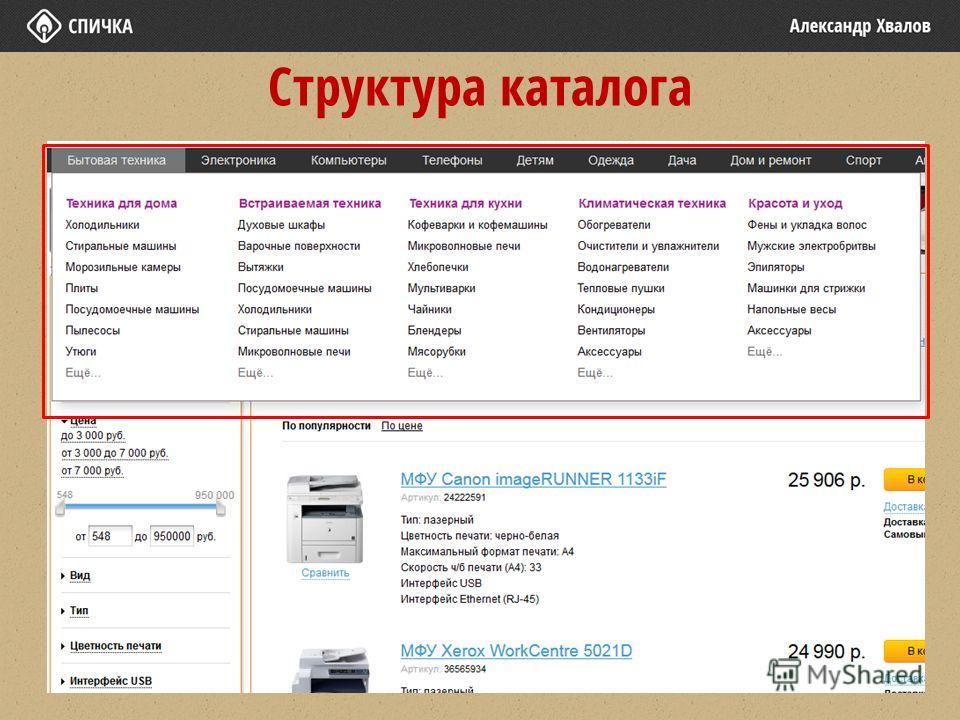Open the Вентиляторы category

click(x=611, y=331)
